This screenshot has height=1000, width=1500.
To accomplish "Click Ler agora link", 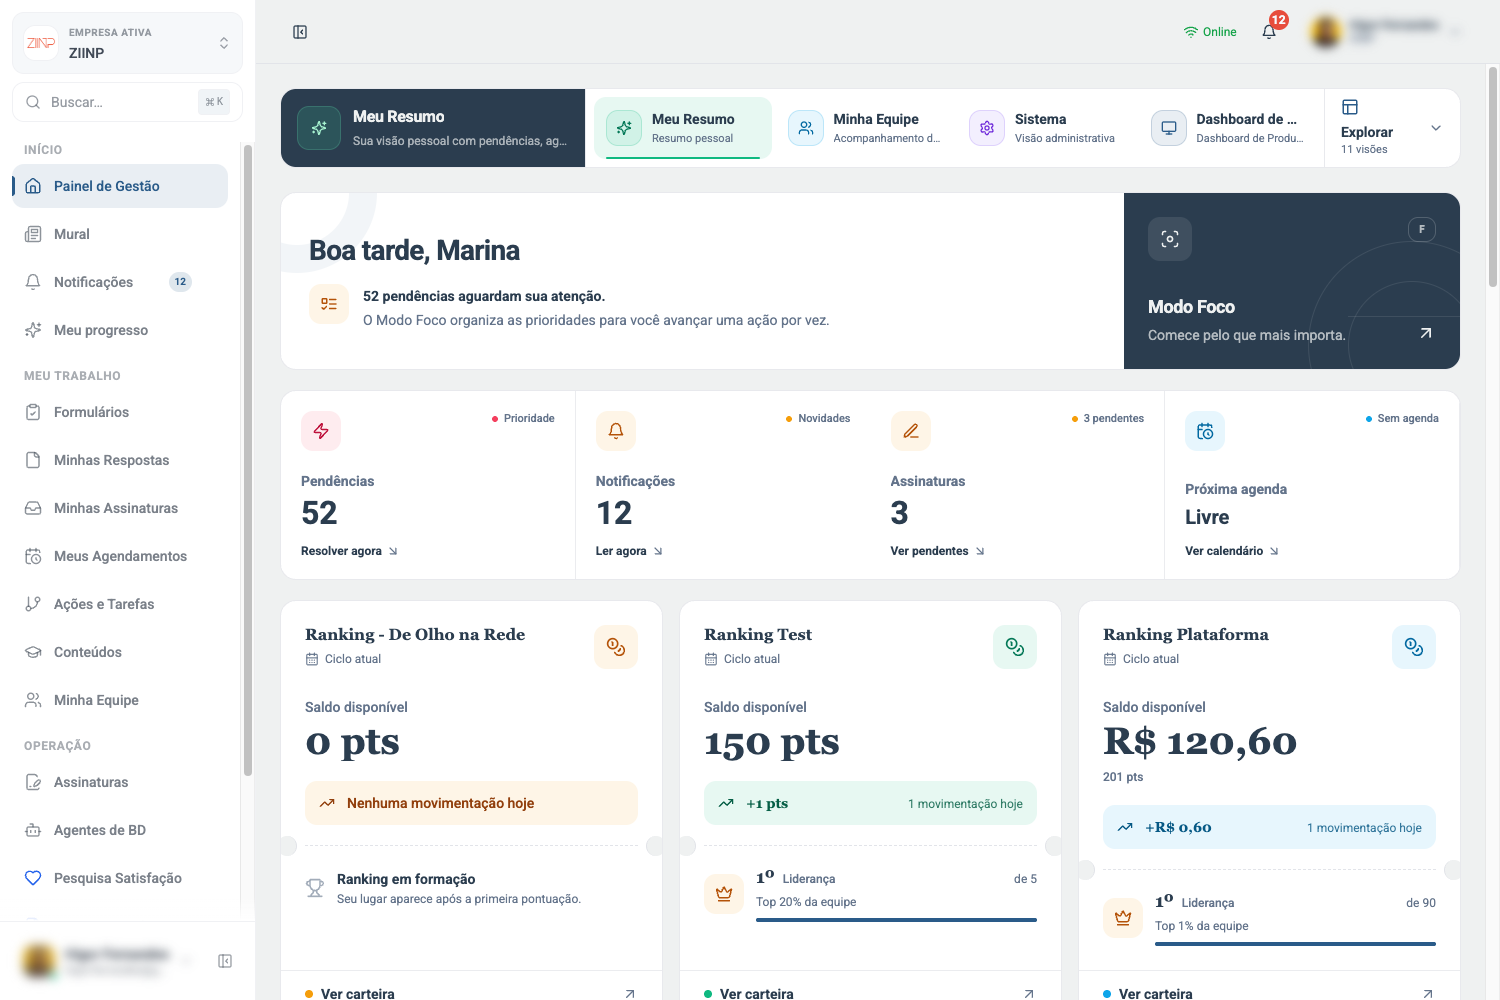I will coord(629,551).
